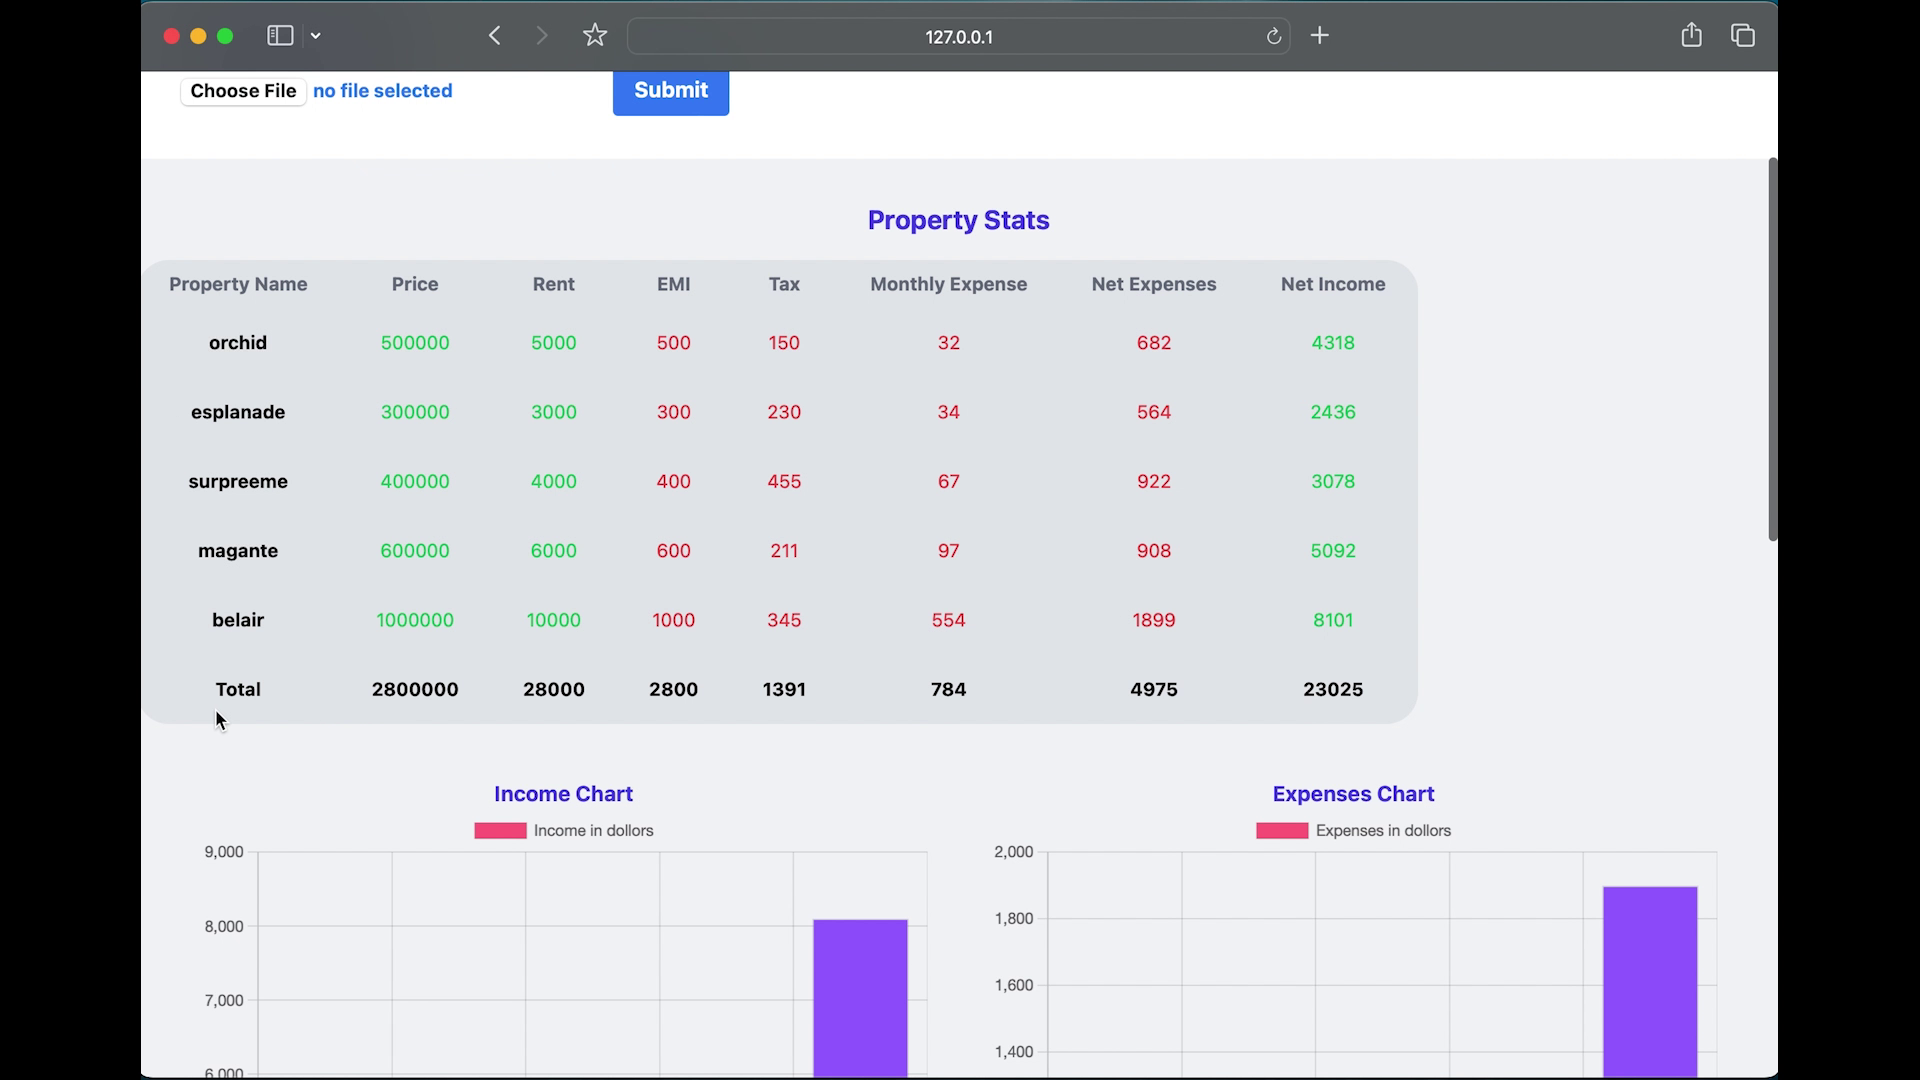Toggle the Income in dollars legend
This screenshot has height=1080, width=1920.
click(563, 830)
